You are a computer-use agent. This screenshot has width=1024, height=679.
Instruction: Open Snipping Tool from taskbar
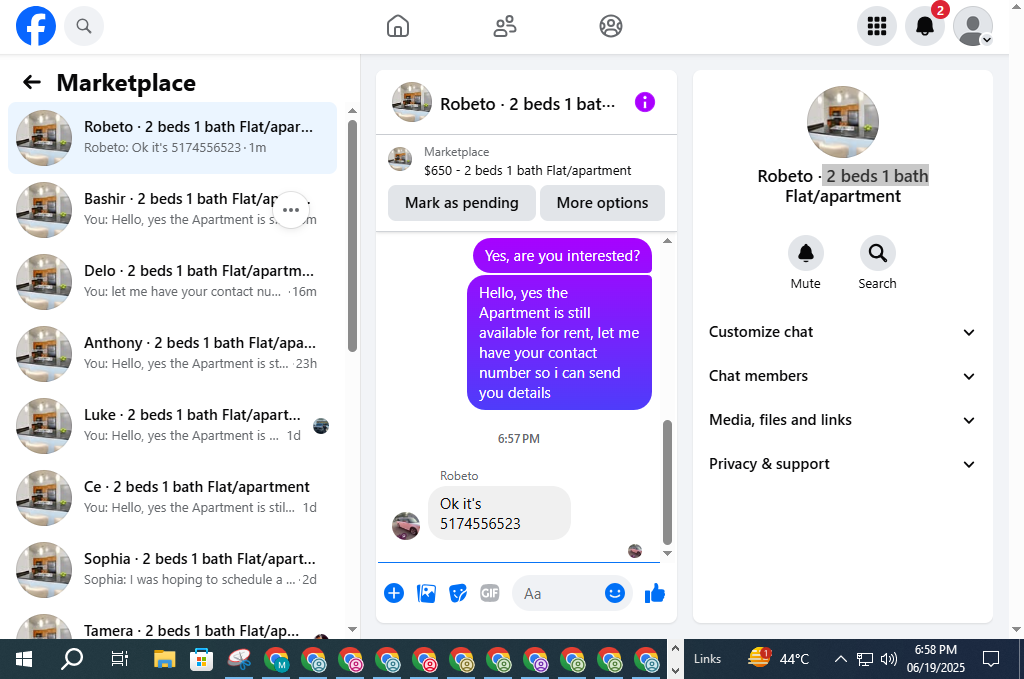(239, 660)
